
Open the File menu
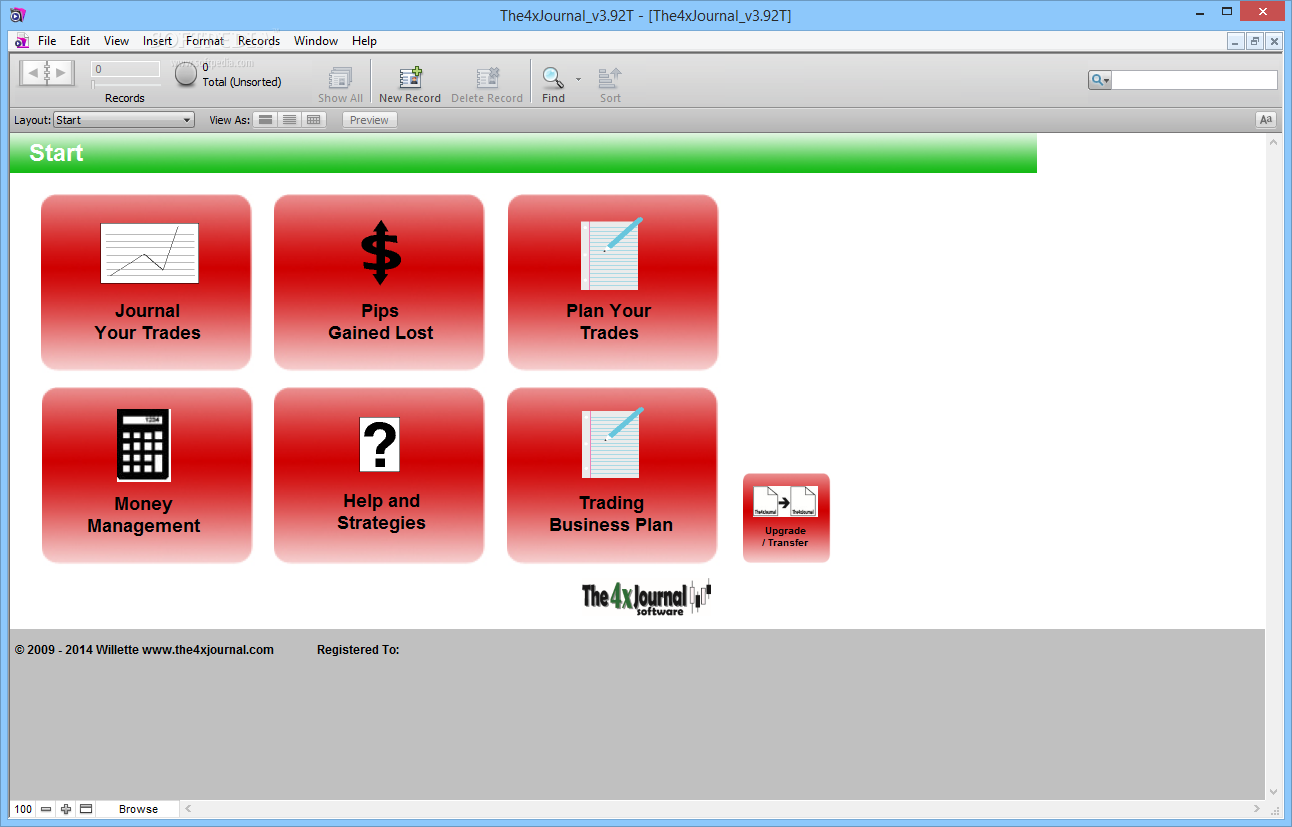tap(47, 41)
